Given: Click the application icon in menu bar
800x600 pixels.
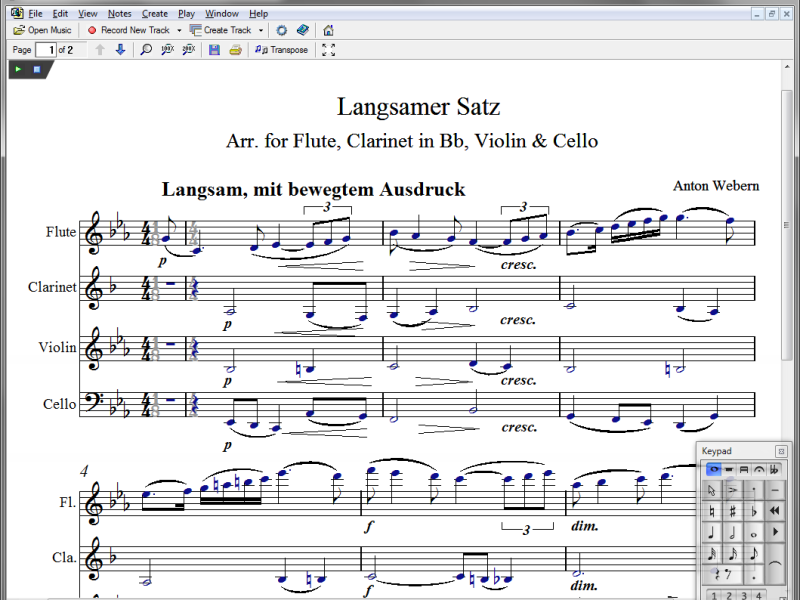Looking at the screenshot, I should (17, 13).
